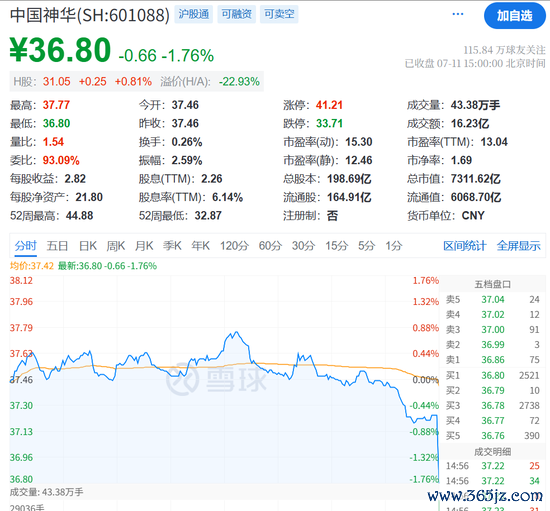The height and width of the screenshot is (511, 550).
Task: Switch to the 120分 chart tab
Action: click(234, 246)
